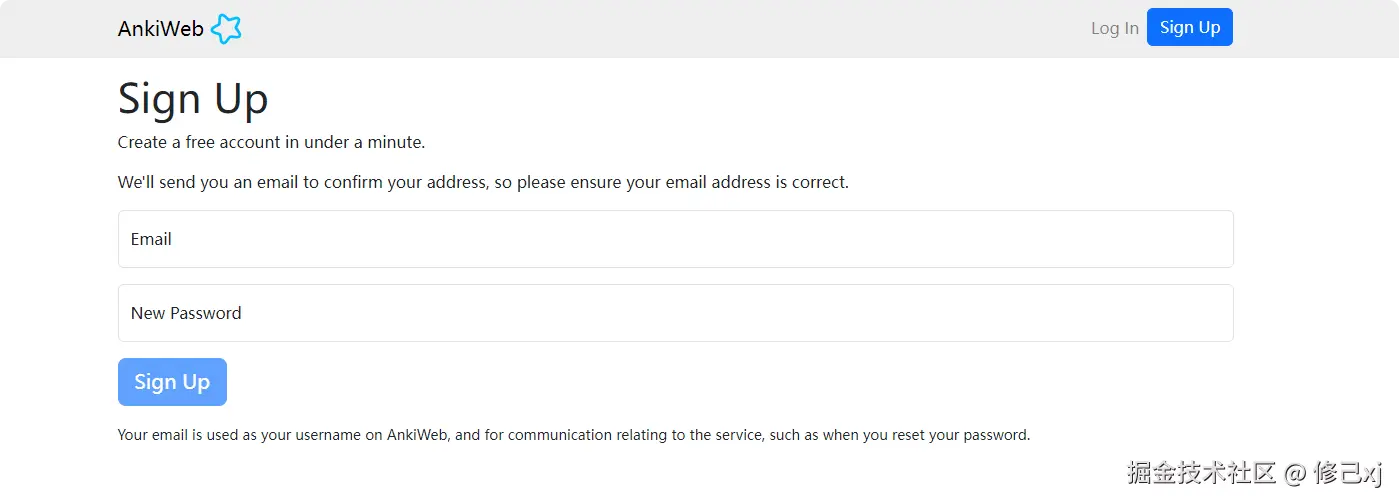Focus the New Password input field
1399x504 pixels.
(x=675, y=313)
